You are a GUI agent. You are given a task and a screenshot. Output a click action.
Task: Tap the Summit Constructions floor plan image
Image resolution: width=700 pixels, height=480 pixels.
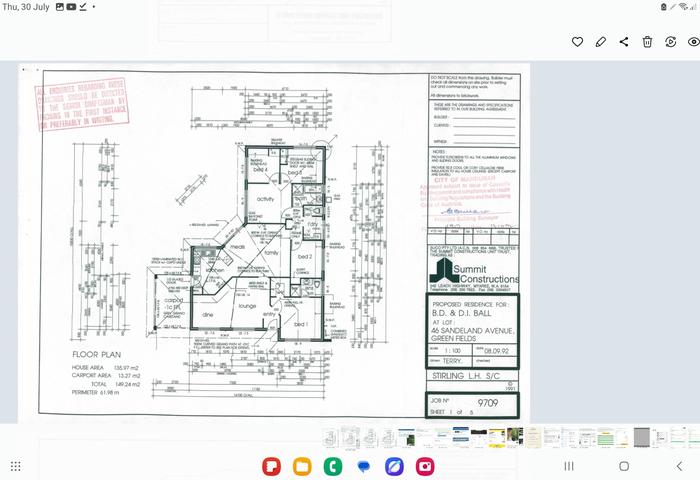point(274,242)
